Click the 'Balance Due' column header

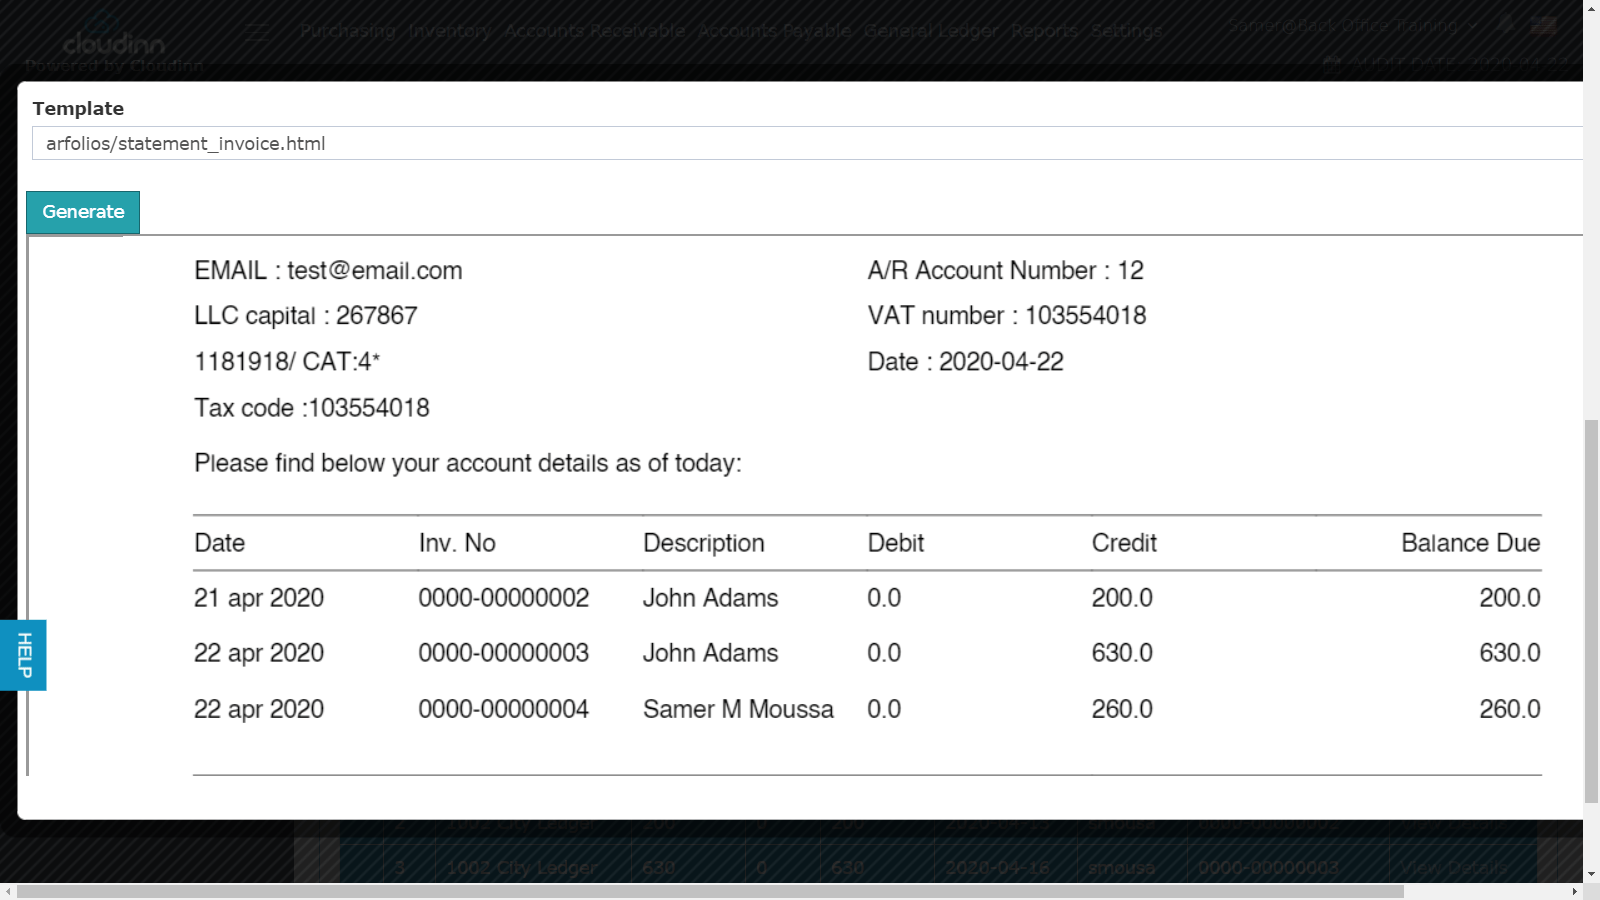coord(1470,543)
